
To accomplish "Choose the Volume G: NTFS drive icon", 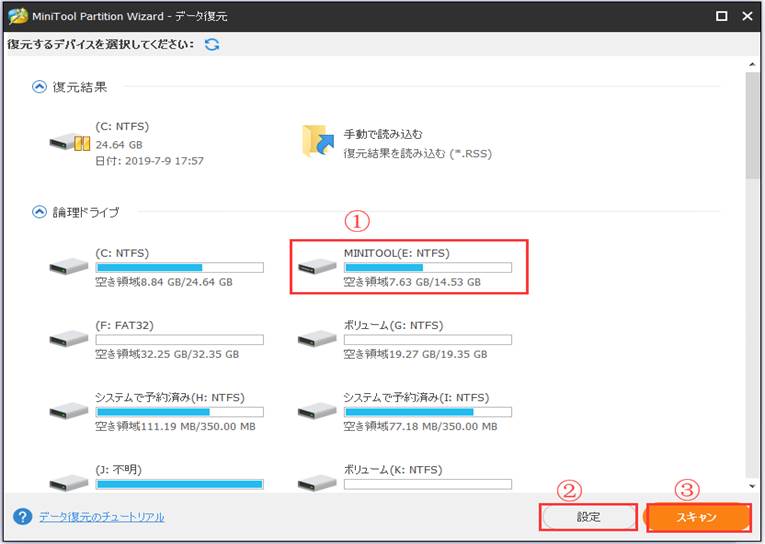I will coord(318,339).
